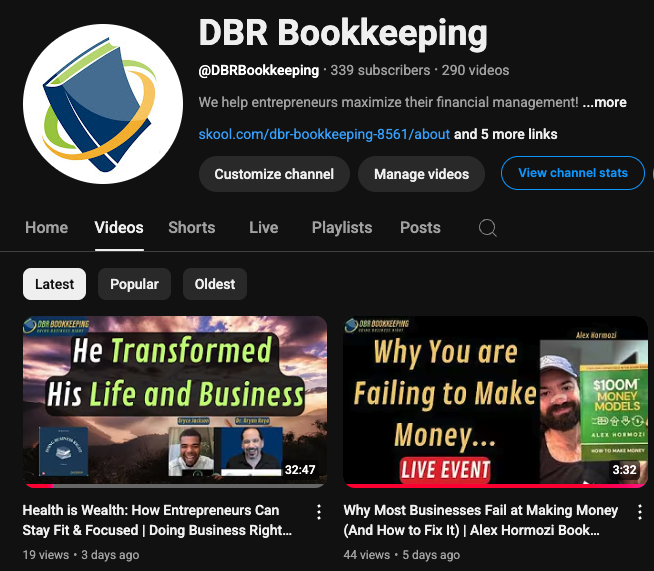
Task: Sort videos by Latest
Action: point(55,284)
